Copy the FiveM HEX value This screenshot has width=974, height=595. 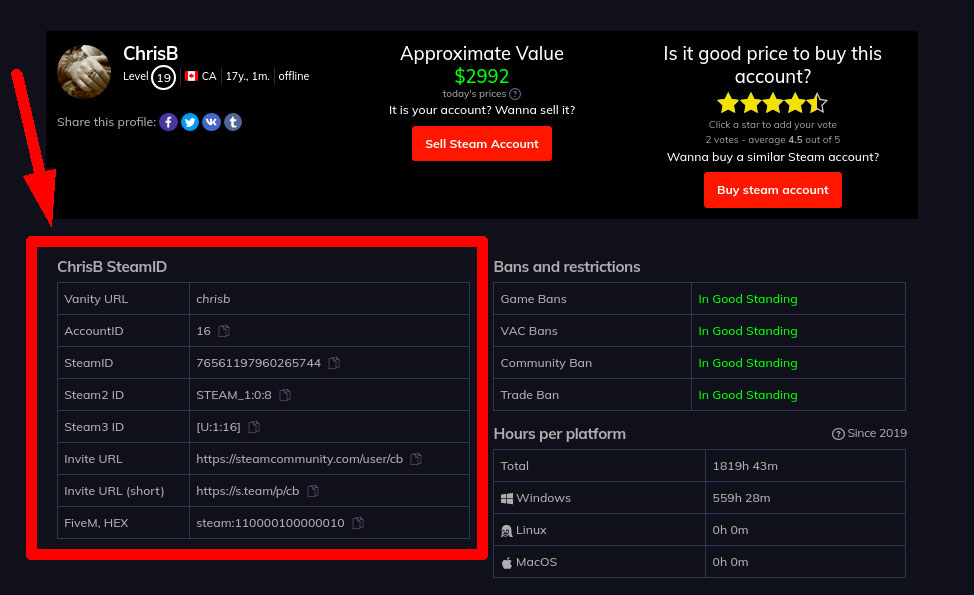click(x=358, y=523)
